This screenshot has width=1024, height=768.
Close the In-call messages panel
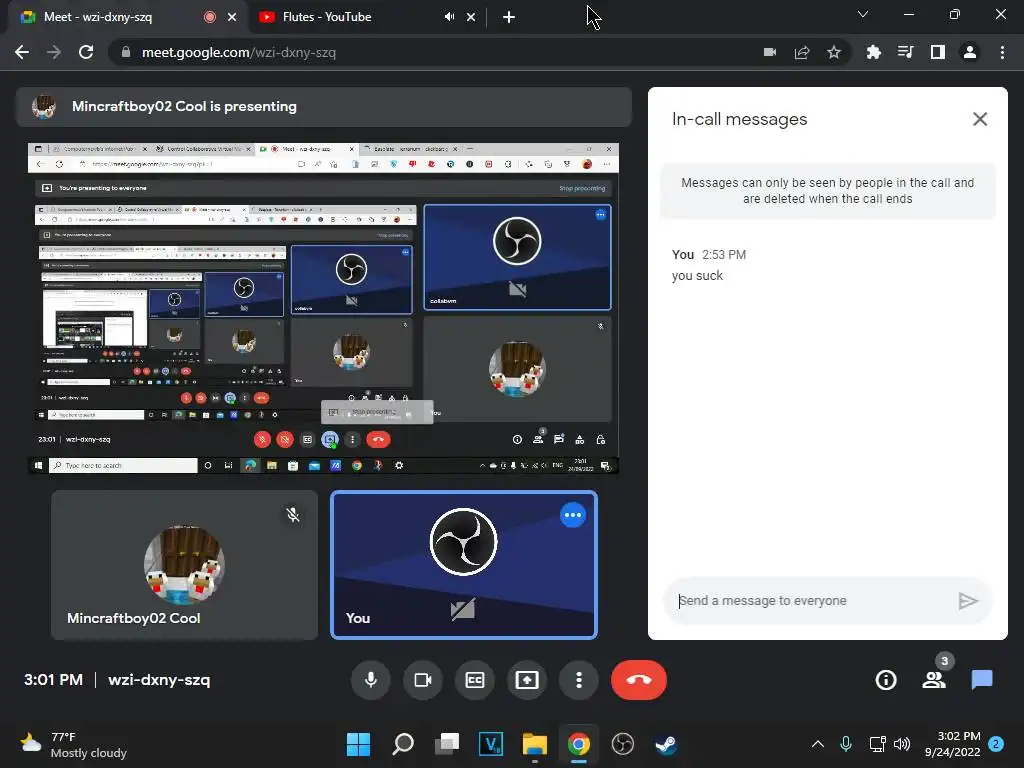[980, 119]
